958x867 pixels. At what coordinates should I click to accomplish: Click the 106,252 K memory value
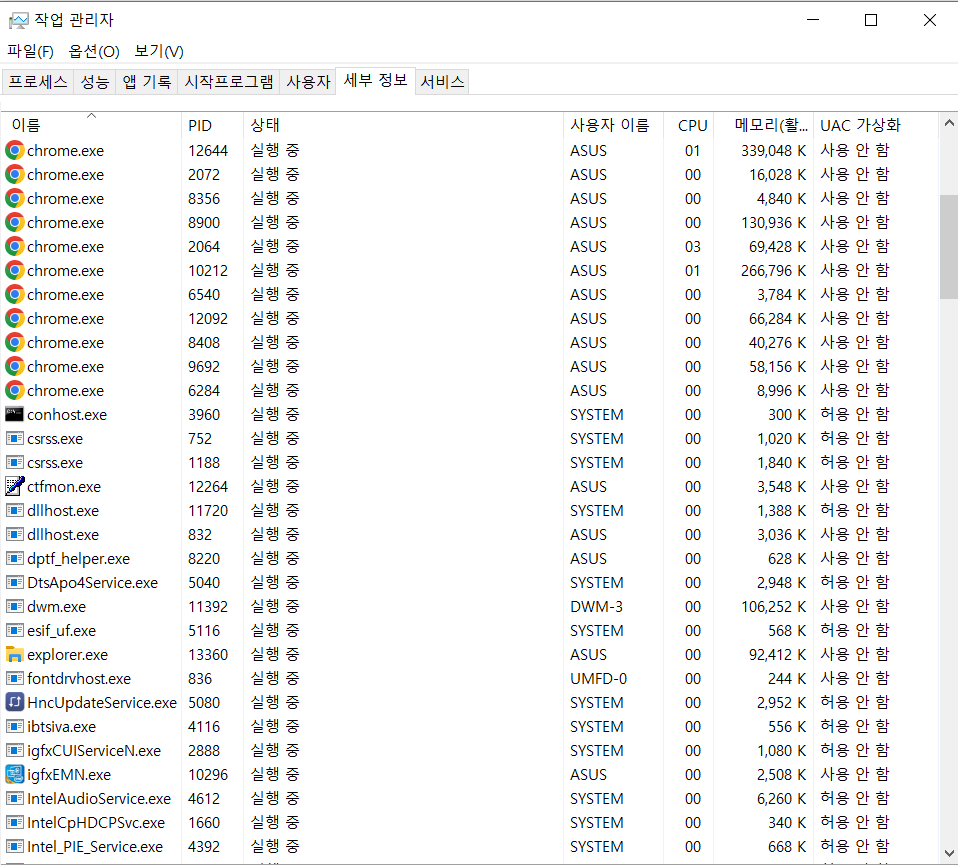tap(773, 607)
